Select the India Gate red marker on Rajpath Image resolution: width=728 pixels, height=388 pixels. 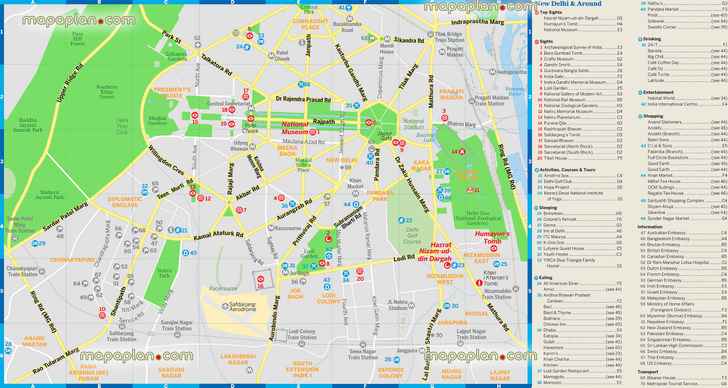point(369,123)
